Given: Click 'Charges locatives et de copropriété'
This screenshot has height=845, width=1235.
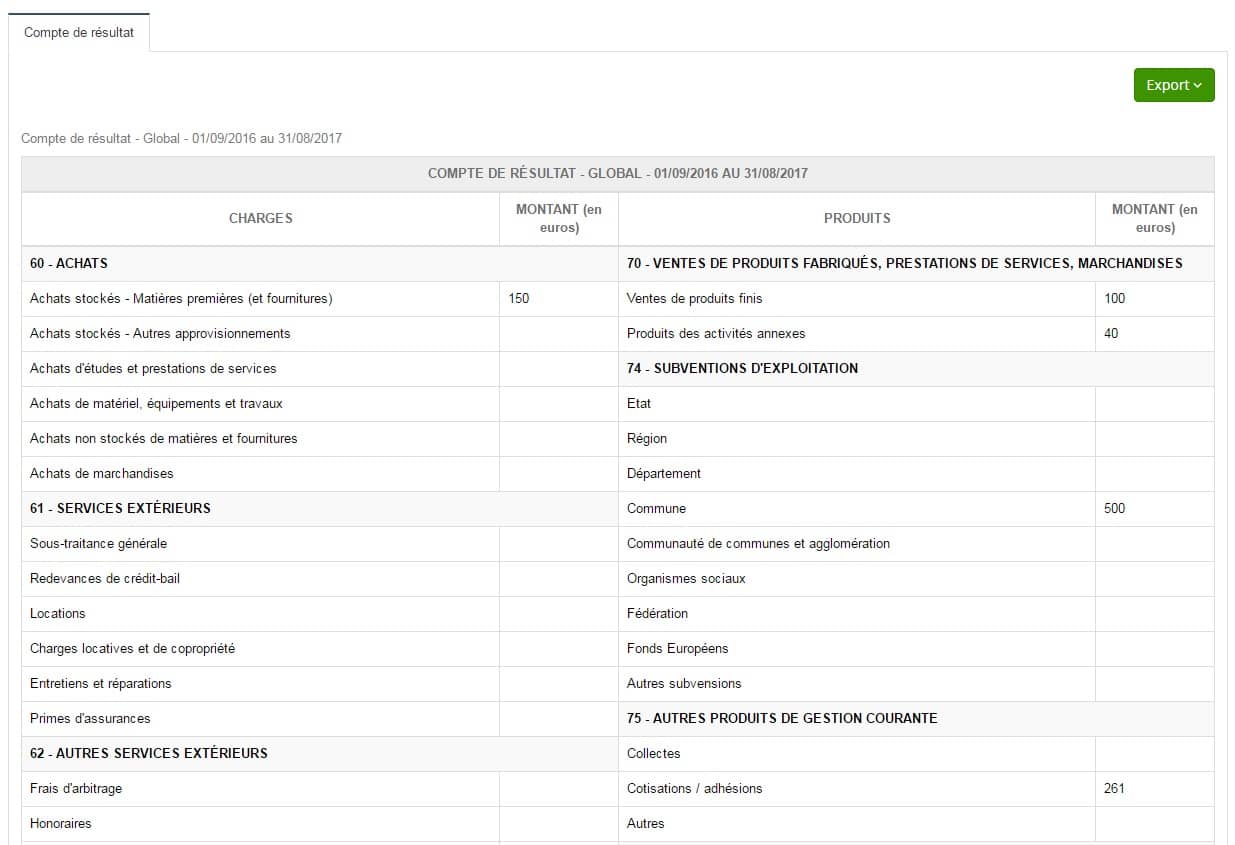Looking at the screenshot, I should [x=133, y=648].
